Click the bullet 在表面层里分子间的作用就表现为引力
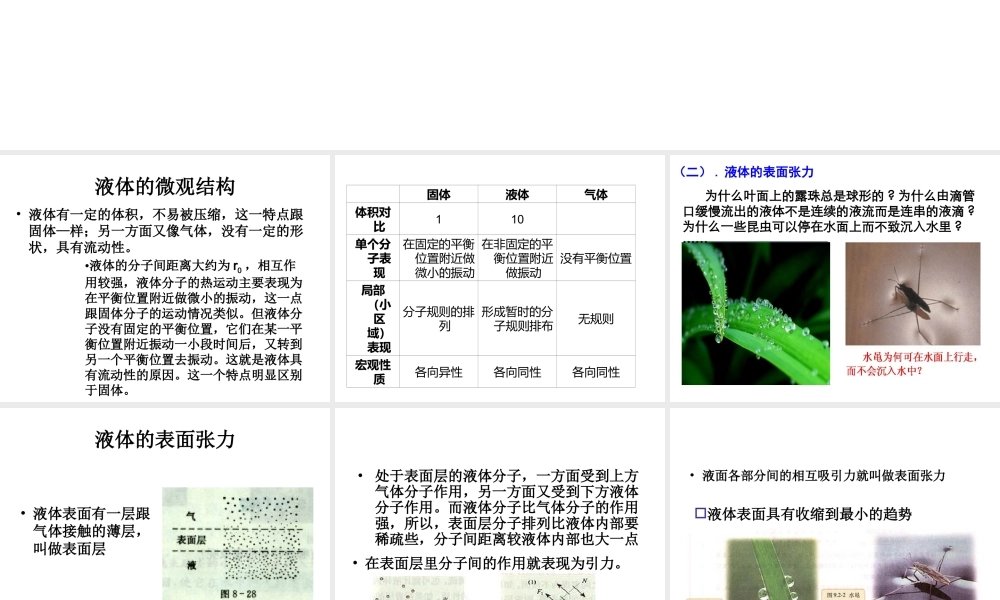Viewport: 1000px width, 600px height. [488, 563]
